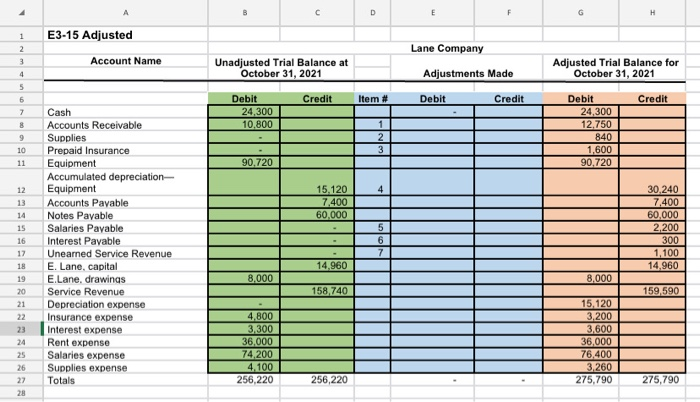The width and height of the screenshot is (700, 402).
Task: Click adjusted Service Revenue credit 159,590
Action: tap(652, 291)
